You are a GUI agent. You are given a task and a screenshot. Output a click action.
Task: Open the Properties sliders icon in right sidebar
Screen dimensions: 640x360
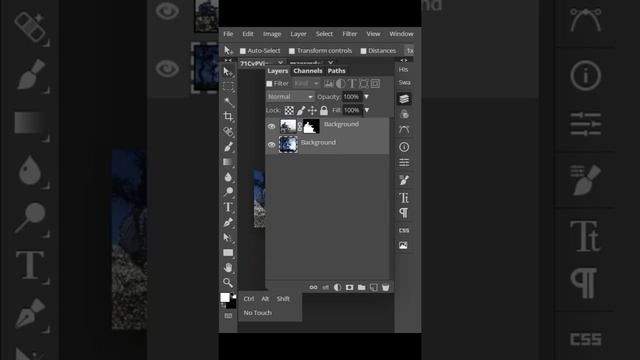coord(404,163)
